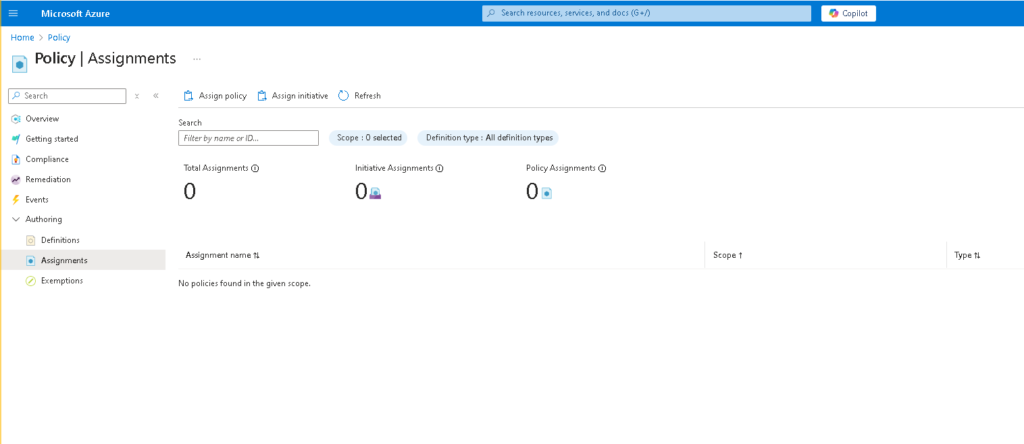The width and height of the screenshot is (1024, 444).
Task: Open Events in the sidebar
Action: (x=37, y=200)
